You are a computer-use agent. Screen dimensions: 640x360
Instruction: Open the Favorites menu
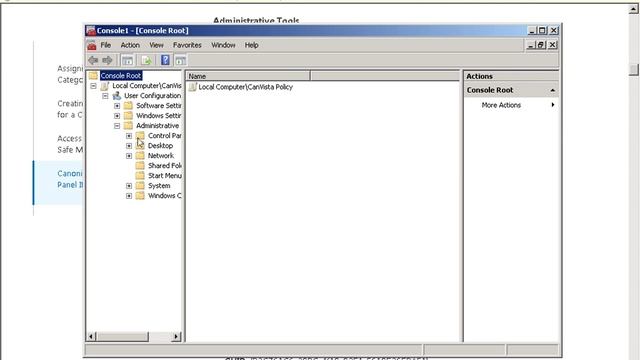click(x=187, y=45)
